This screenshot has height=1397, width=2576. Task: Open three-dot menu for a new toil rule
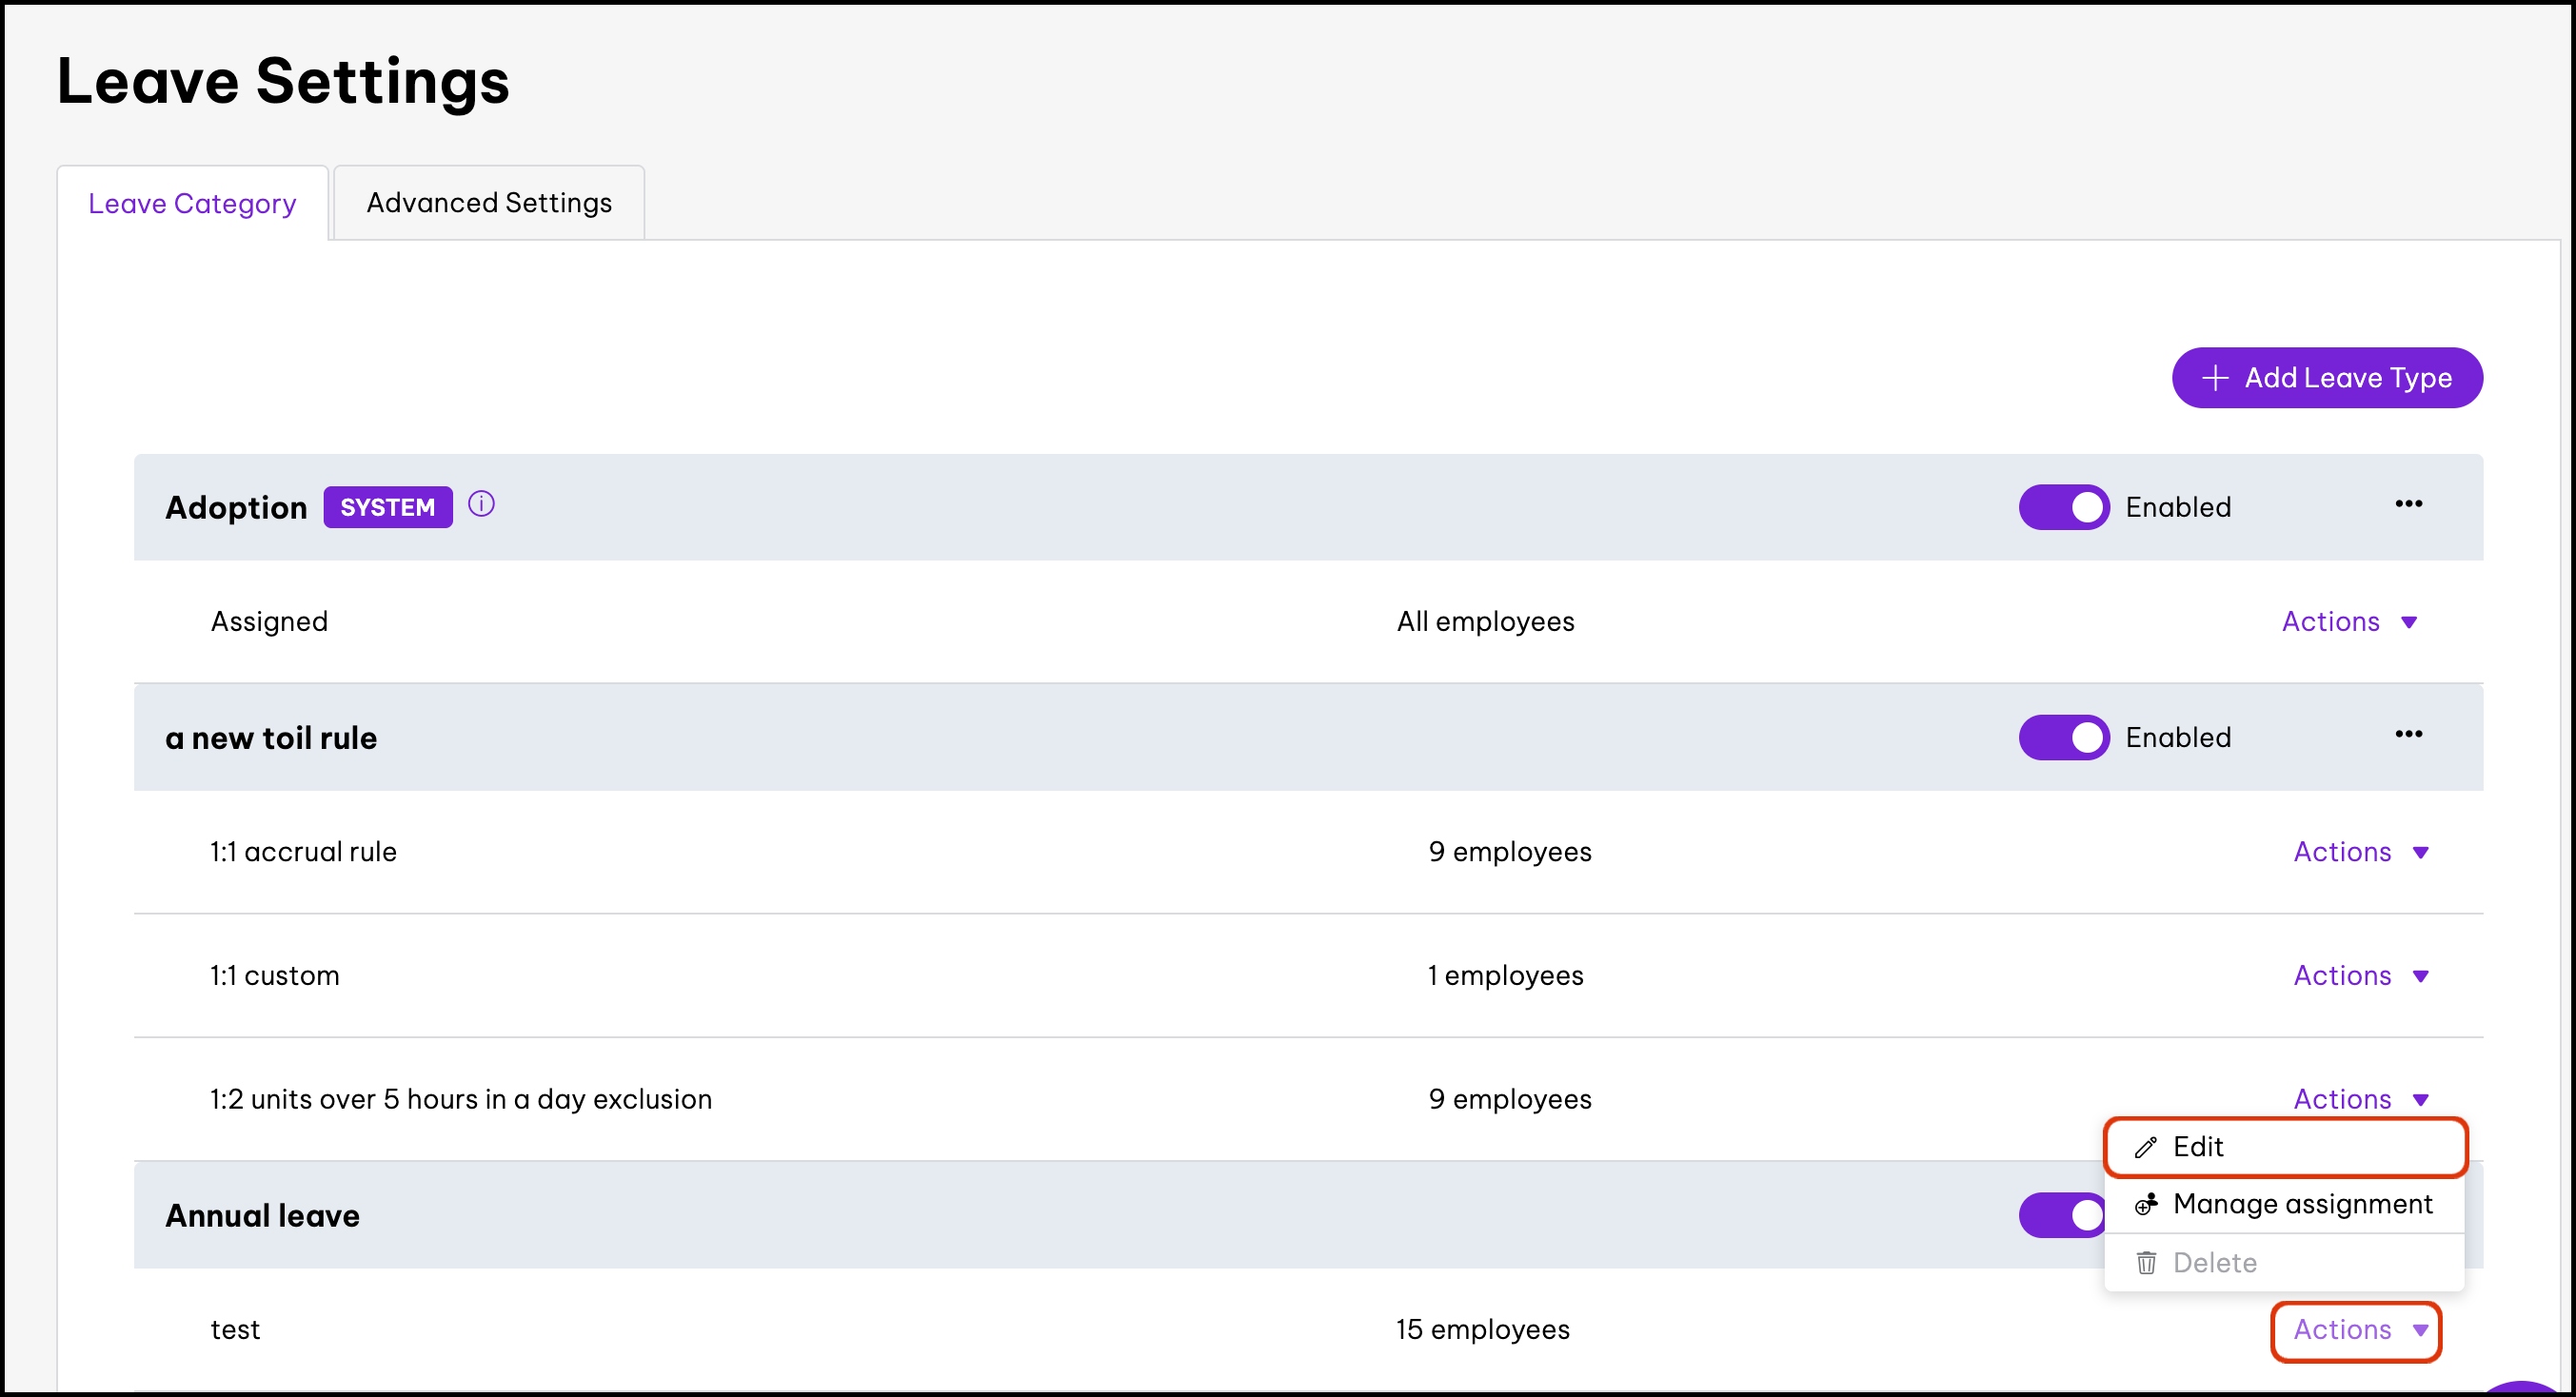tap(2408, 735)
